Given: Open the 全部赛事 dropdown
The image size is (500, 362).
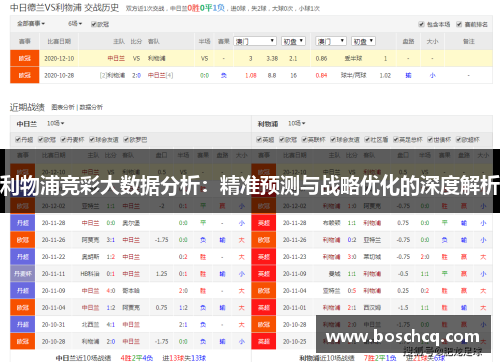Looking at the screenshot, I should point(31,24).
